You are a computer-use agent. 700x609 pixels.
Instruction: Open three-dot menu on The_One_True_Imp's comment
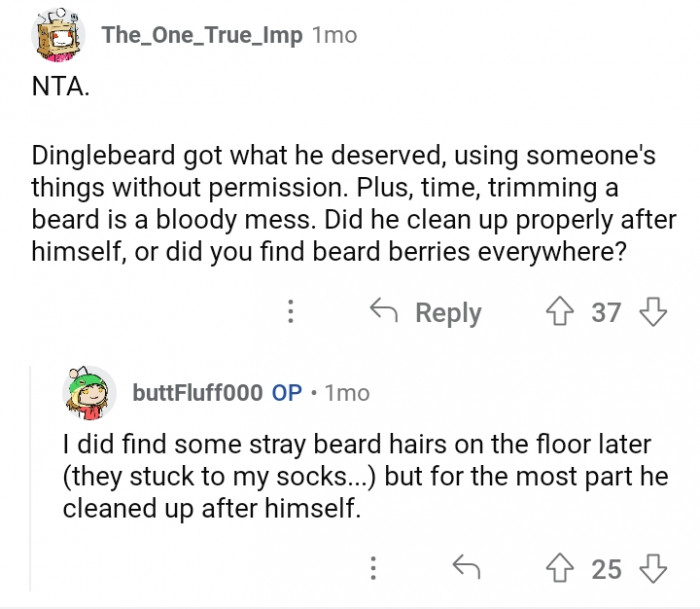(x=290, y=313)
